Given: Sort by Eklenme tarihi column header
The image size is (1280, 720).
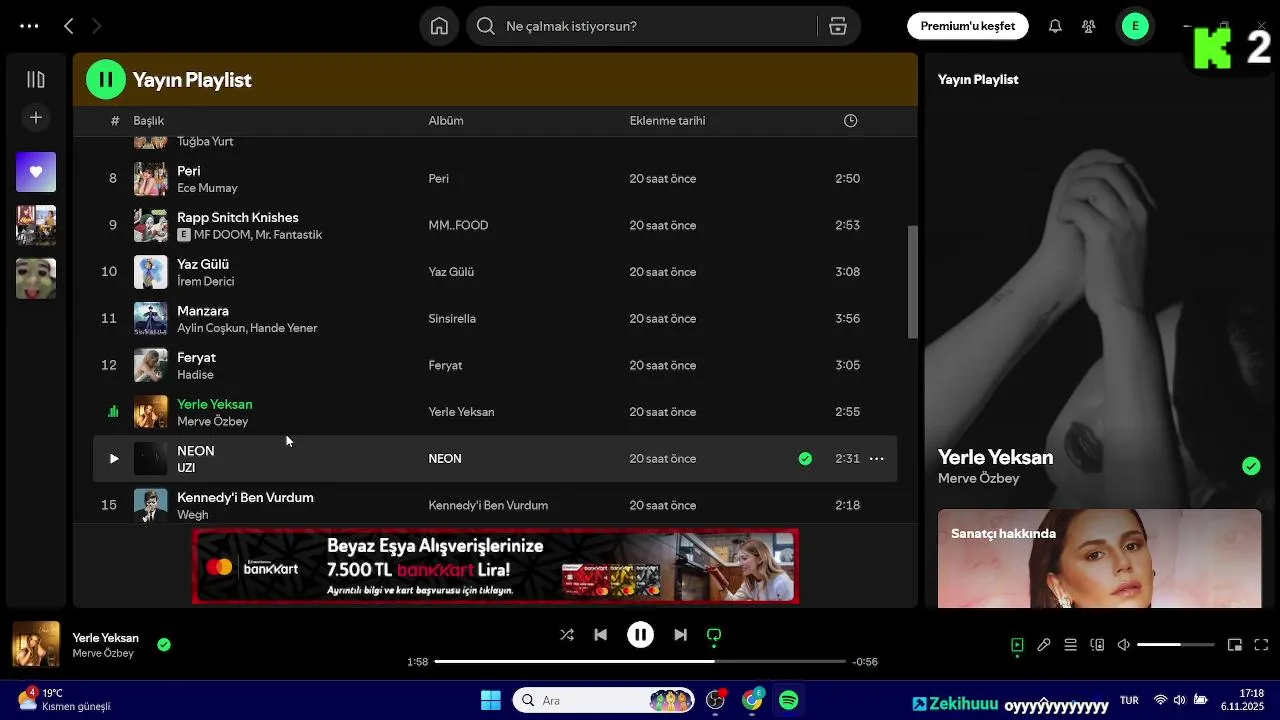Looking at the screenshot, I should 667,121.
